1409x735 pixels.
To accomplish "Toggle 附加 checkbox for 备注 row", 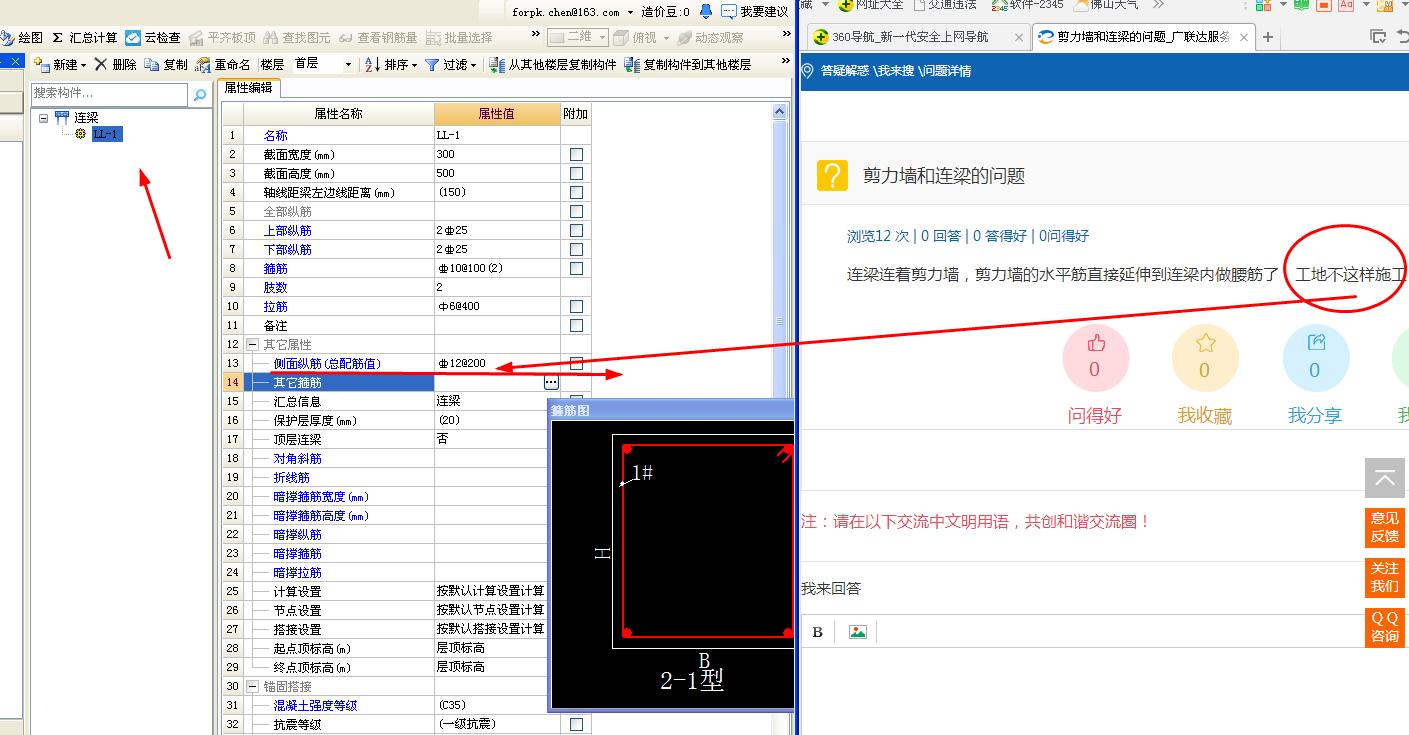I will coord(576,325).
